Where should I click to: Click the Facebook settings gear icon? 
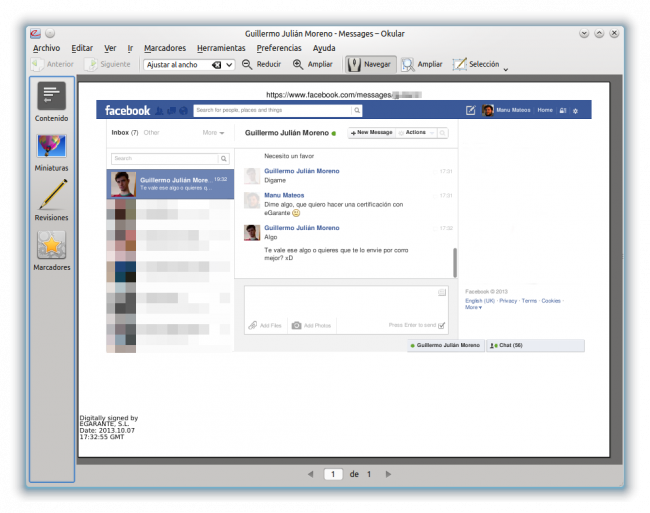575,111
